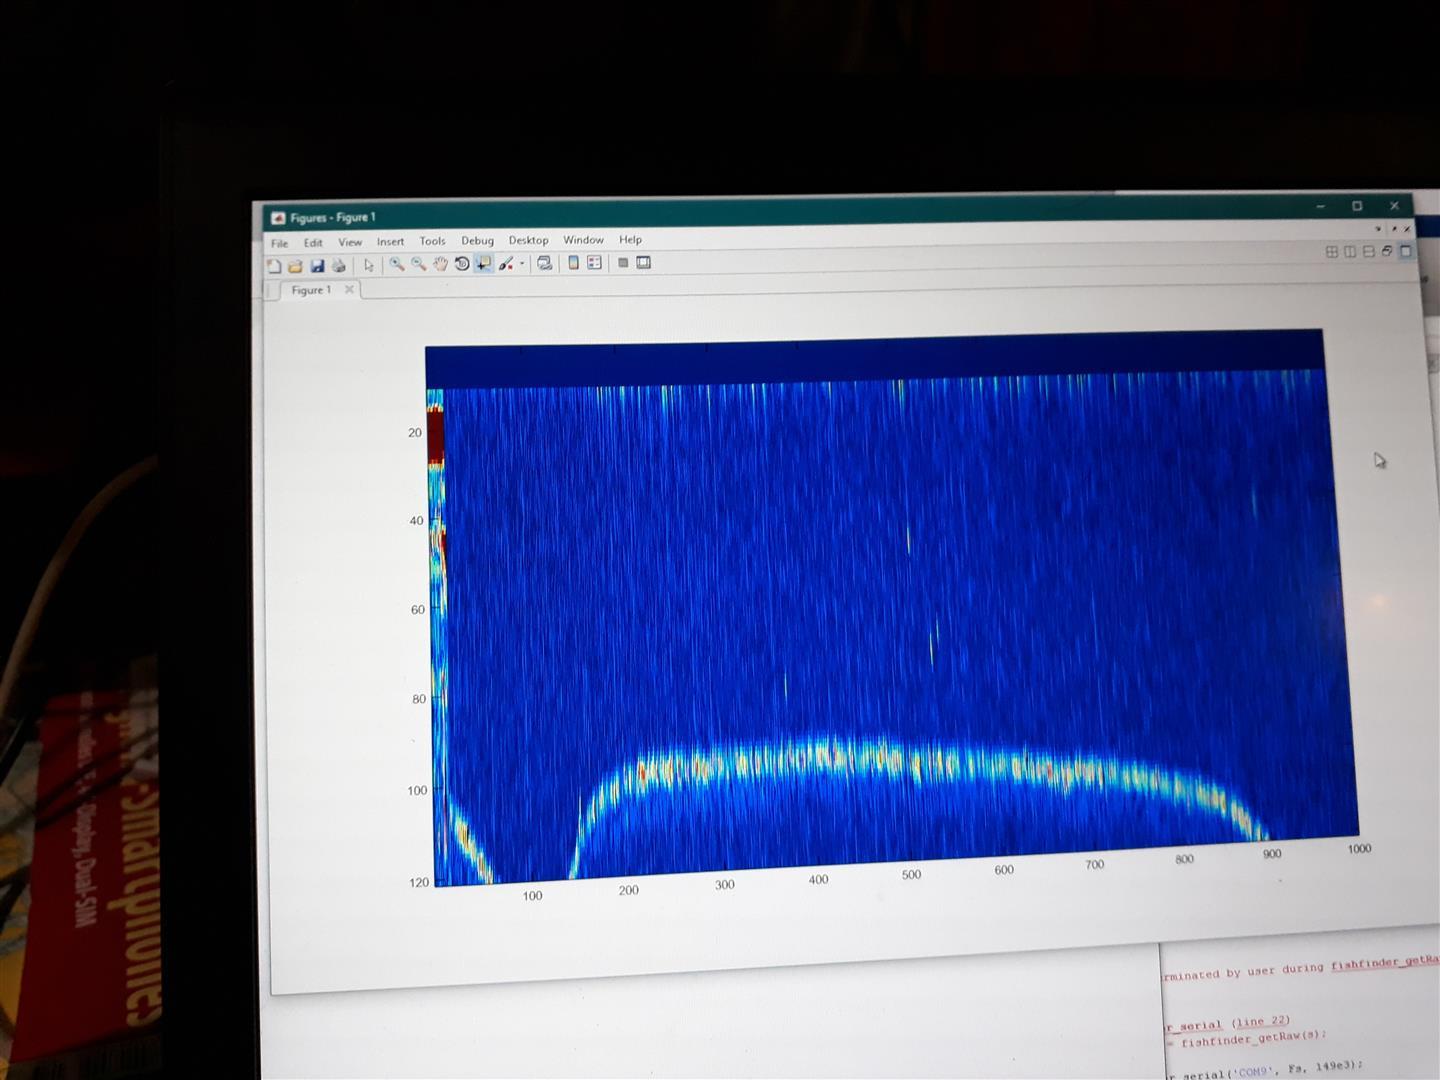Activate the Zoom In magnifier tool
The width and height of the screenshot is (1440, 1080).
pos(397,264)
